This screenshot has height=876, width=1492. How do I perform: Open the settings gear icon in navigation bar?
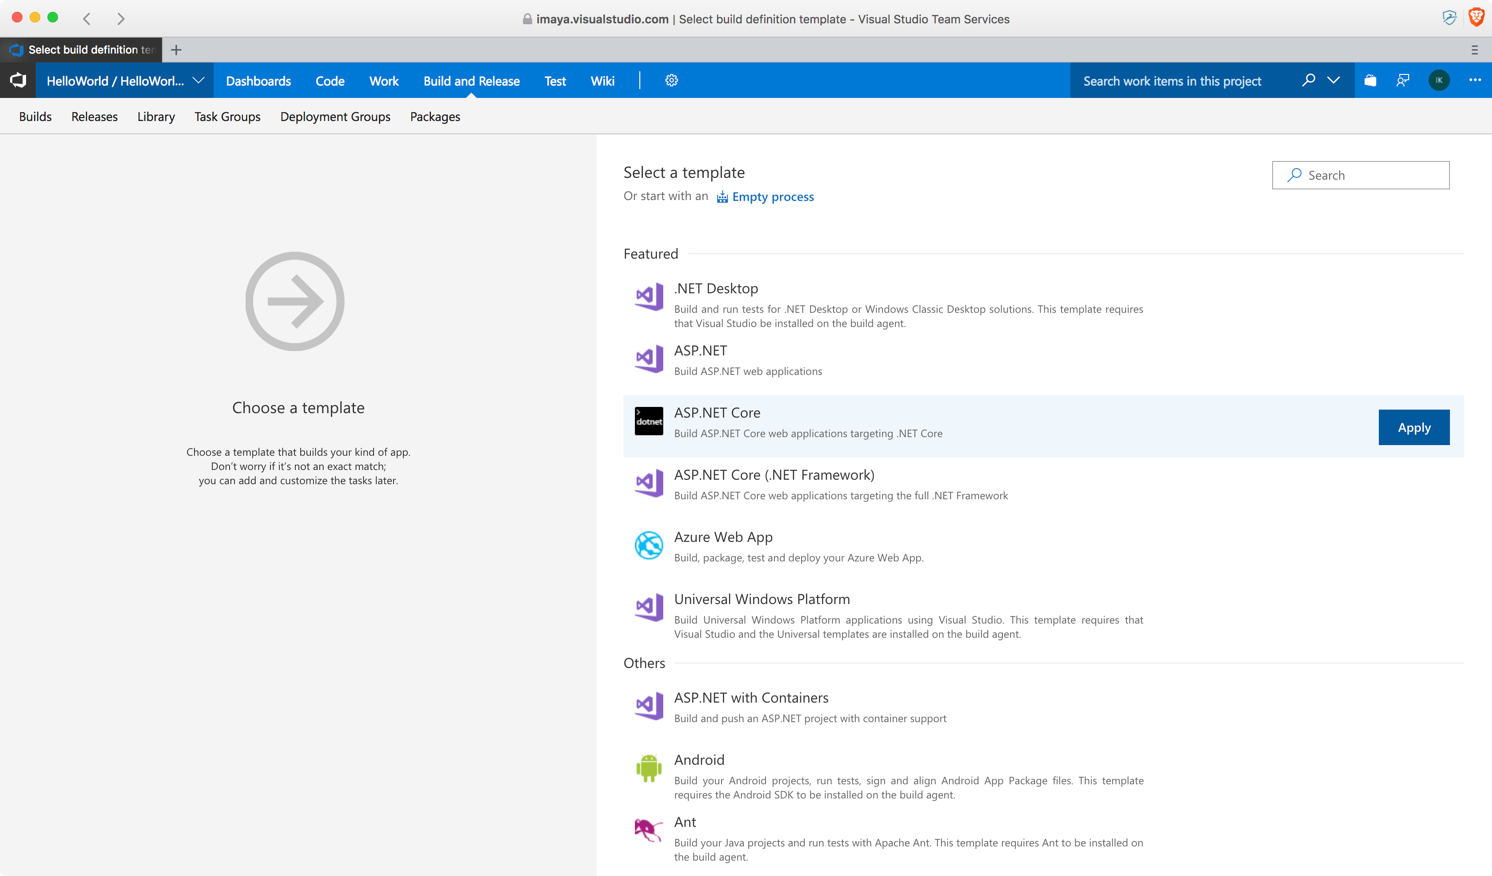(x=671, y=81)
